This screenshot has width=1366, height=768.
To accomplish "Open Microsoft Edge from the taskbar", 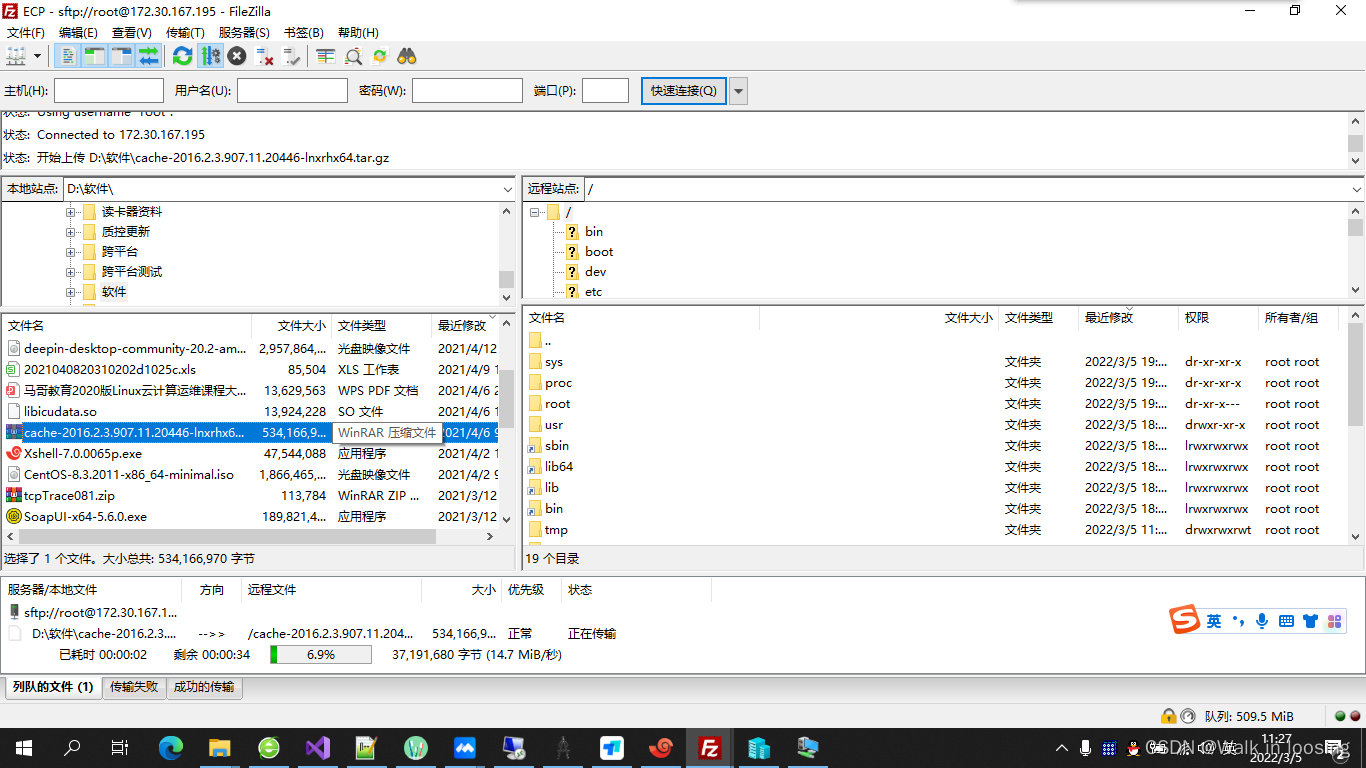I will pyautogui.click(x=172, y=747).
